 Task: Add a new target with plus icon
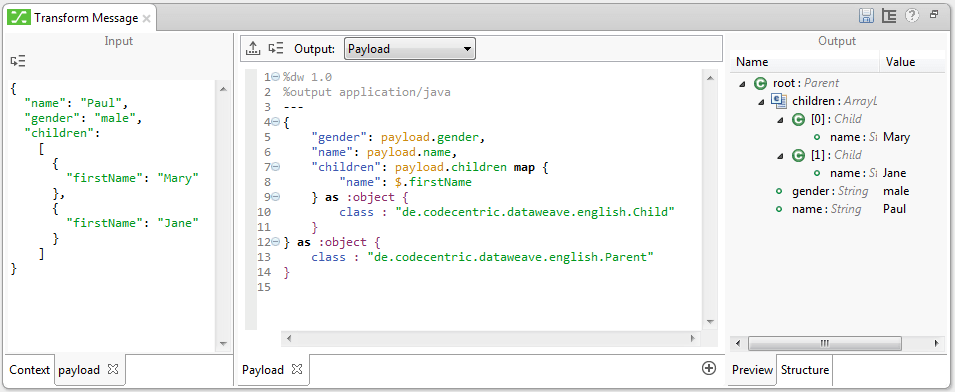[x=708, y=367]
